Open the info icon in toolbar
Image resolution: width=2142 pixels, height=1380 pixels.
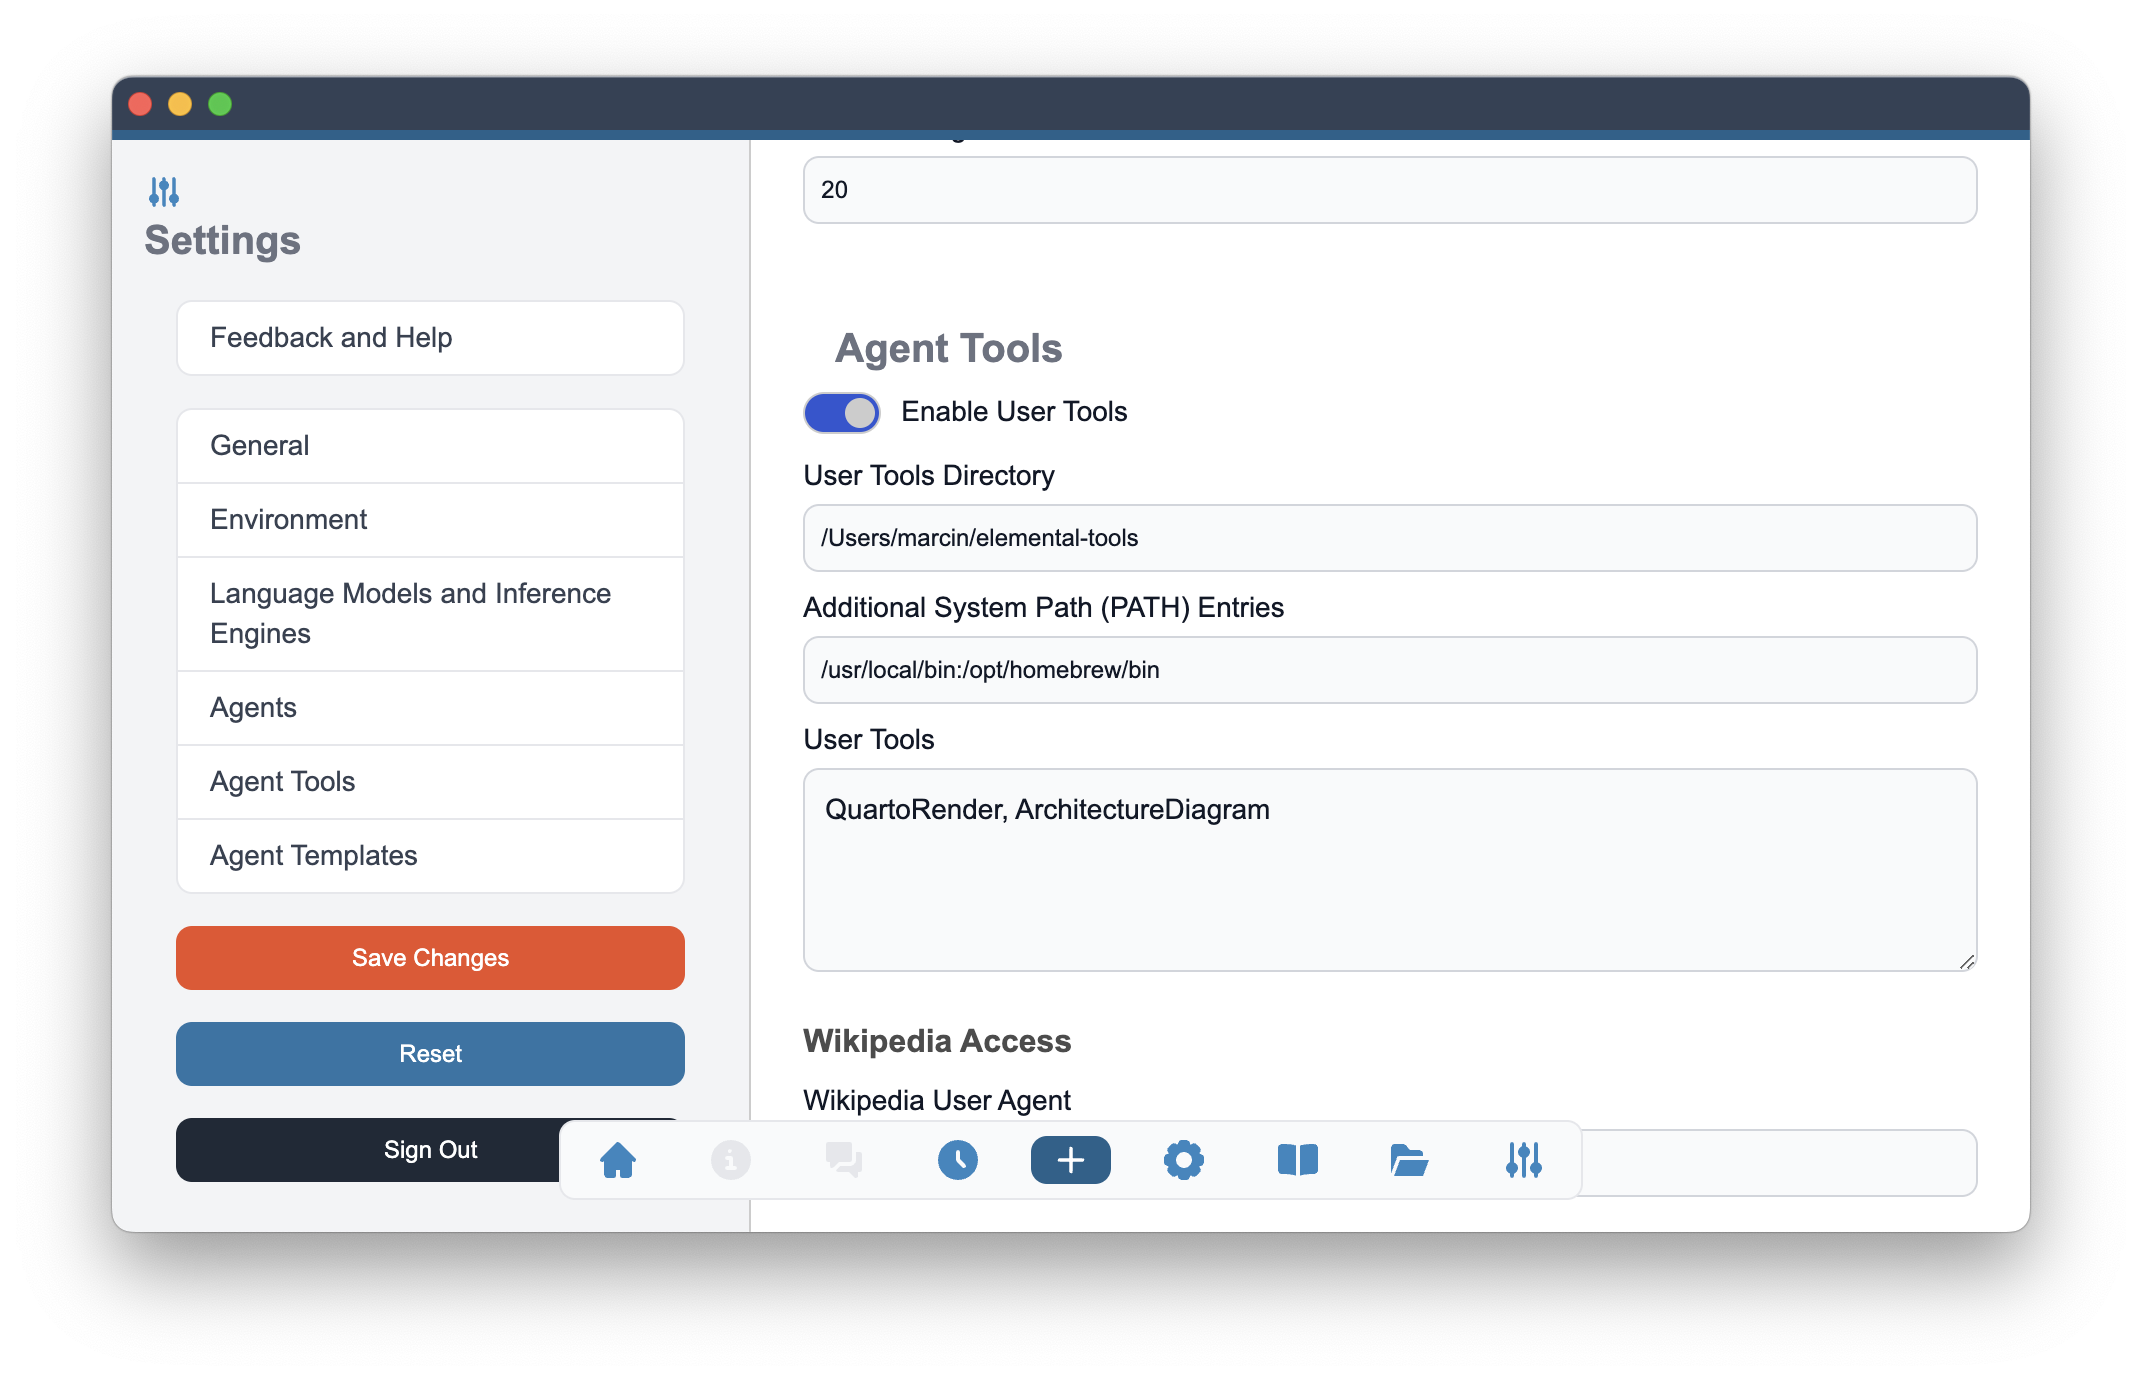[x=731, y=1160]
